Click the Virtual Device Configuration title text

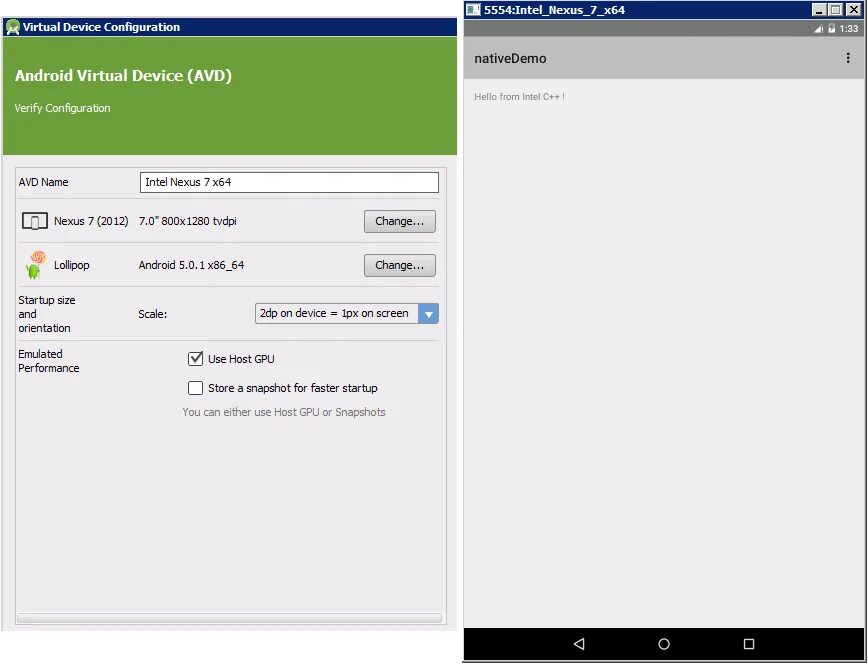(x=101, y=27)
